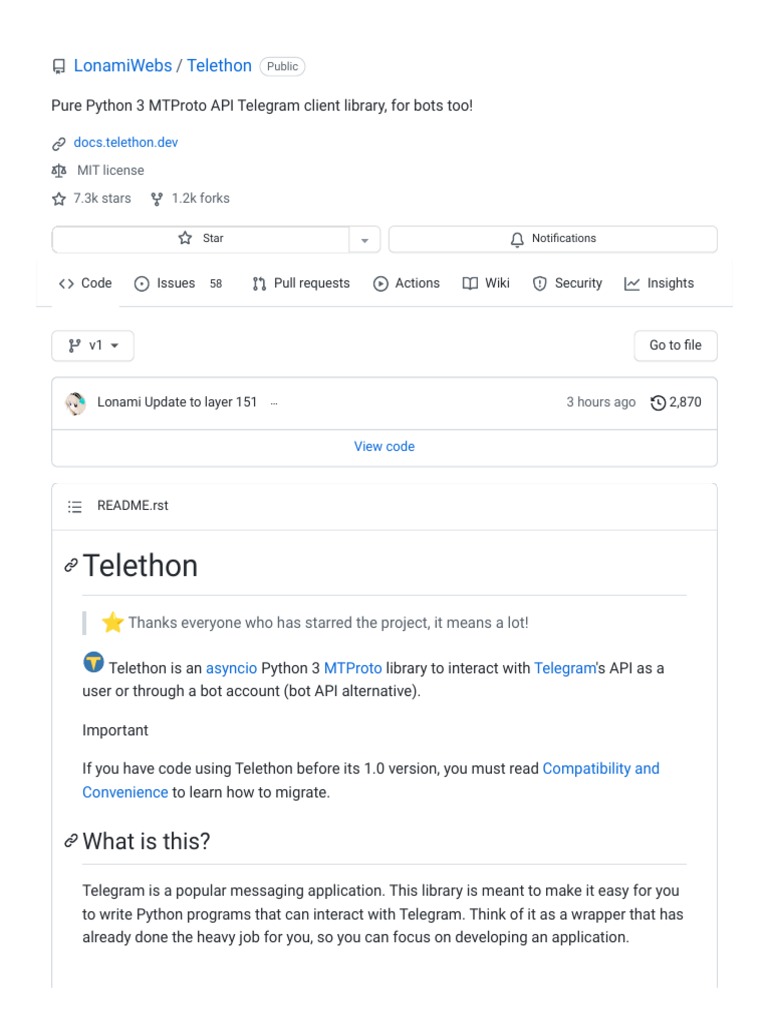Click the commit history clock icon

658,403
